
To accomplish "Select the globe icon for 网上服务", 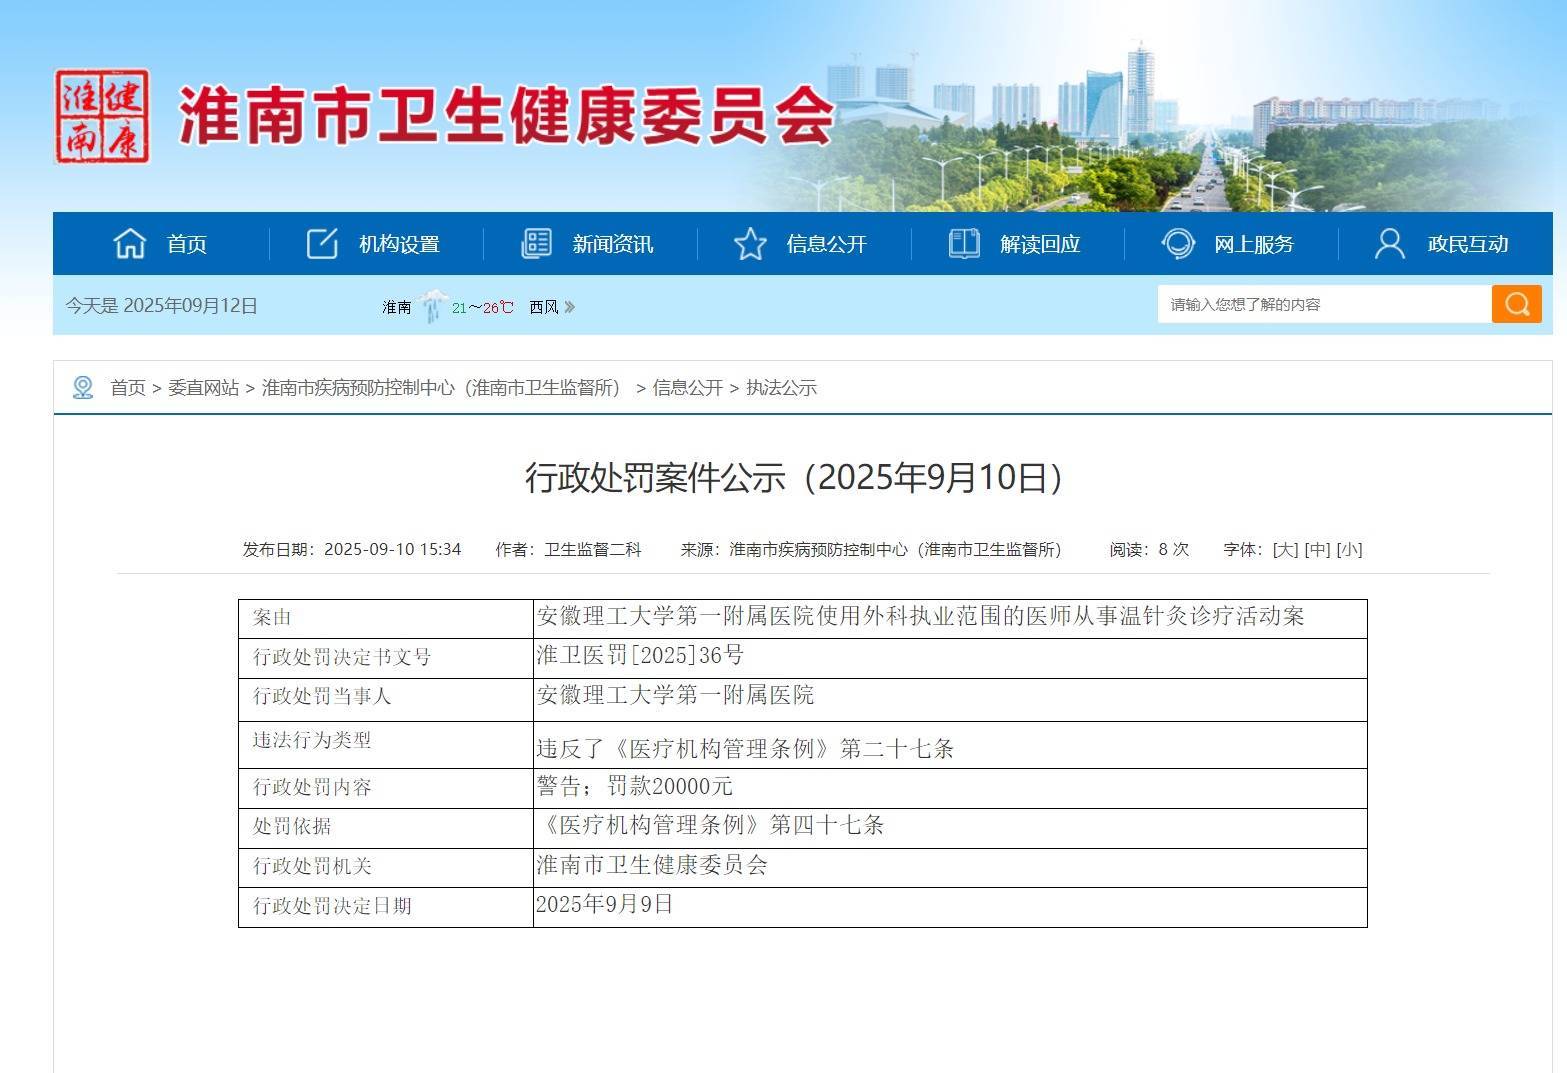I will pos(1179,243).
